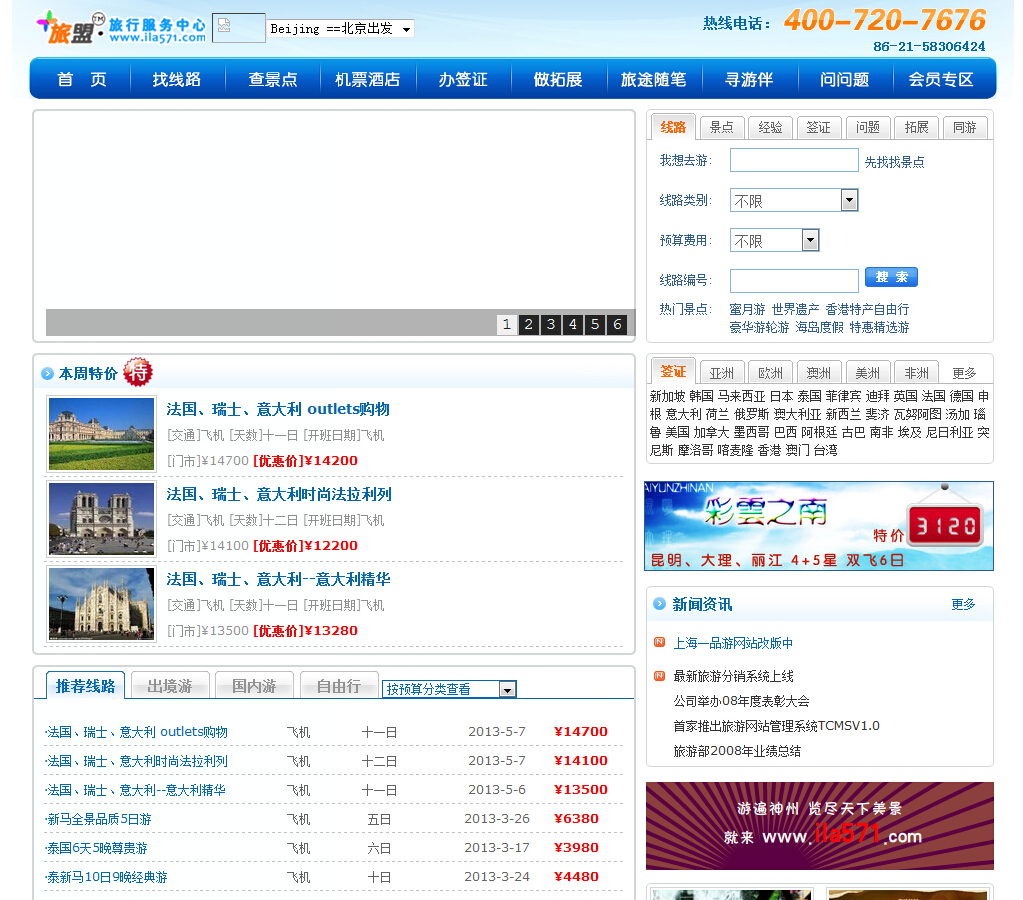Click 更多 beside the visa tabs
The height and width of the screenshot is (900, 1023).
click(964, 373)
